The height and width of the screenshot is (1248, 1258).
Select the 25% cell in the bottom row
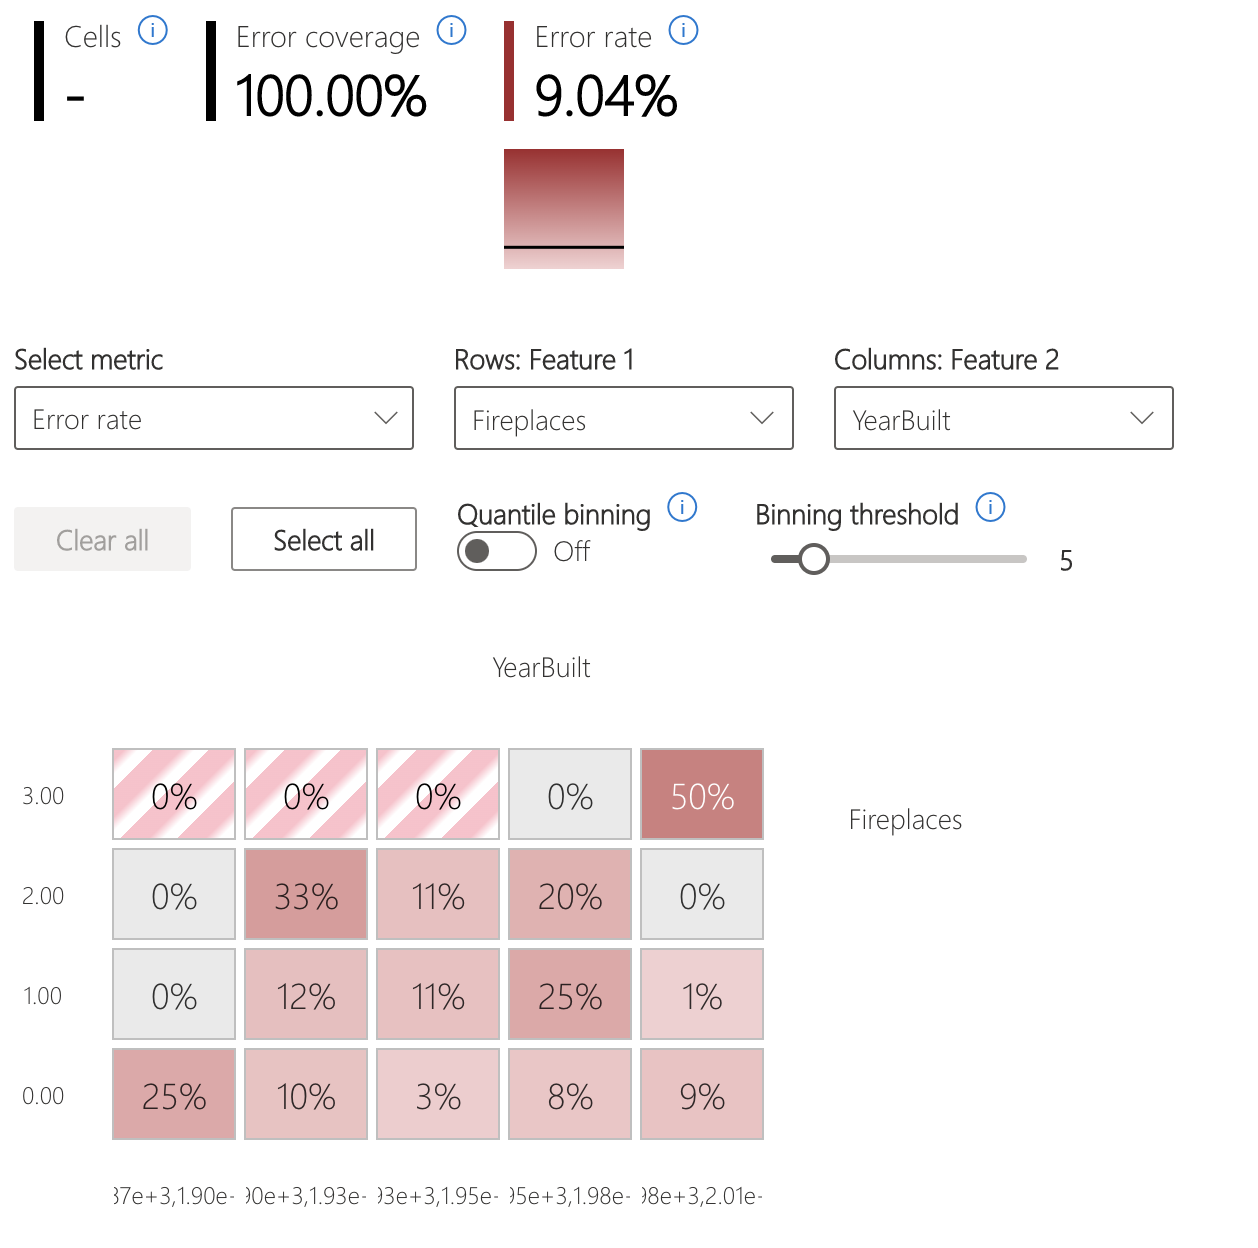pyautogui.click(x=173, y=1094)
